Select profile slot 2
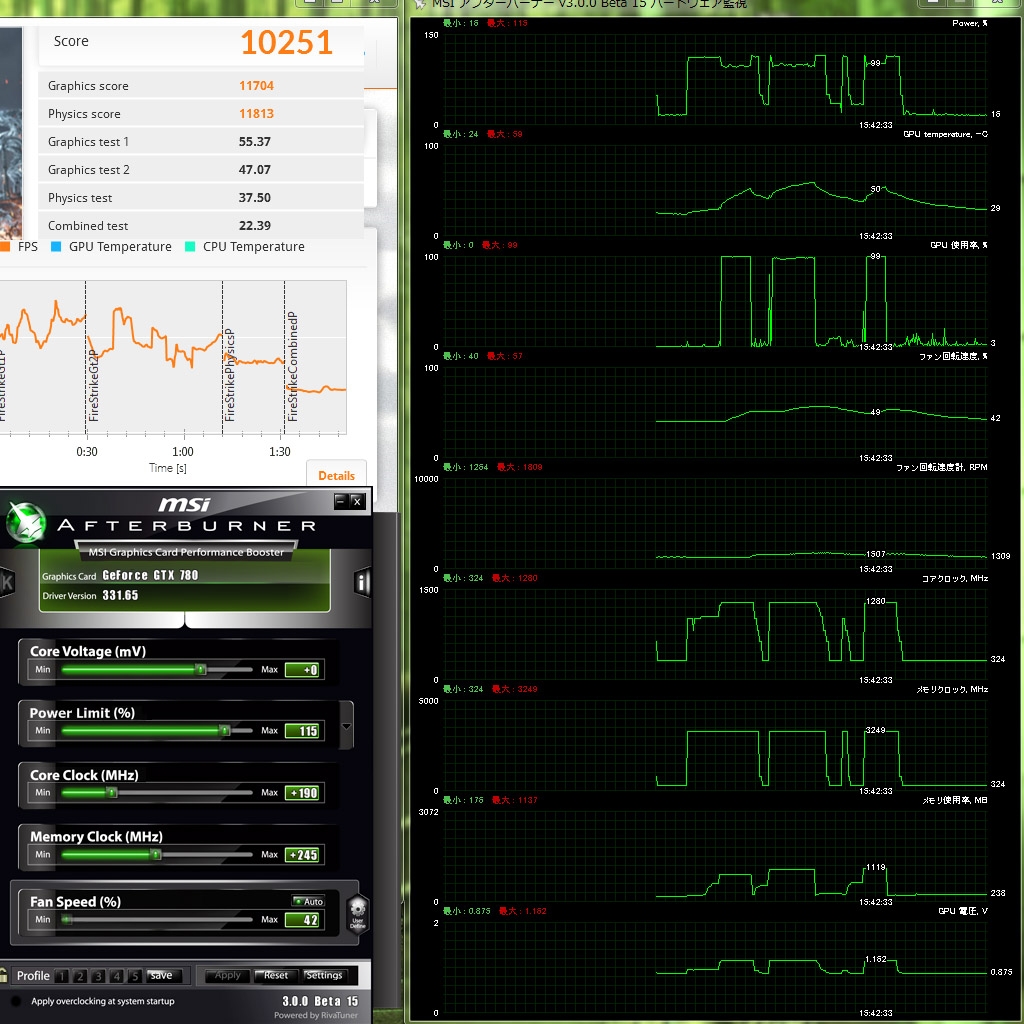Image resolution: width=1024 pixels, height=1024 pixels. click(x=80, y=976)
